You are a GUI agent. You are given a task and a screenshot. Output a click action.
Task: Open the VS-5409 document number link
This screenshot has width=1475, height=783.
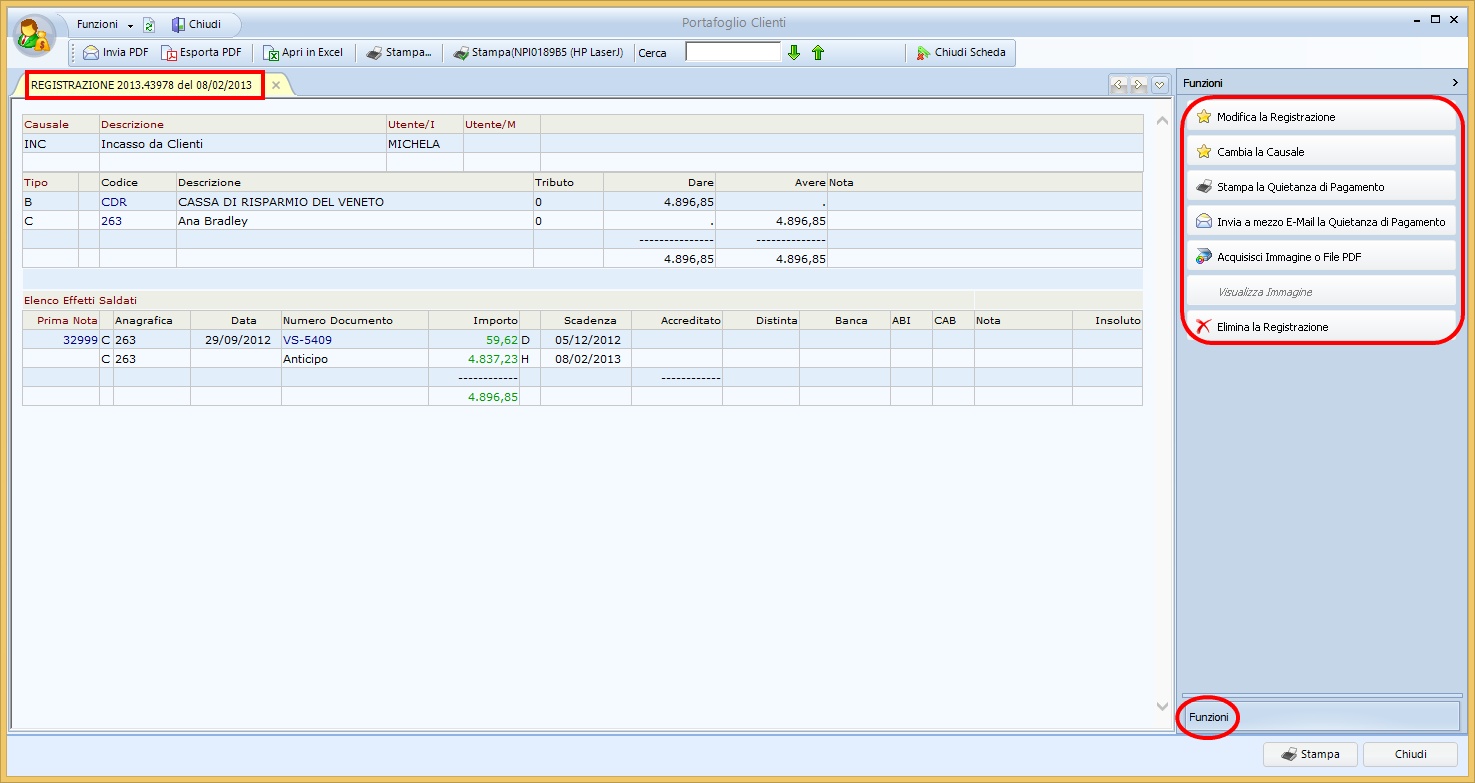coord(307,340)
